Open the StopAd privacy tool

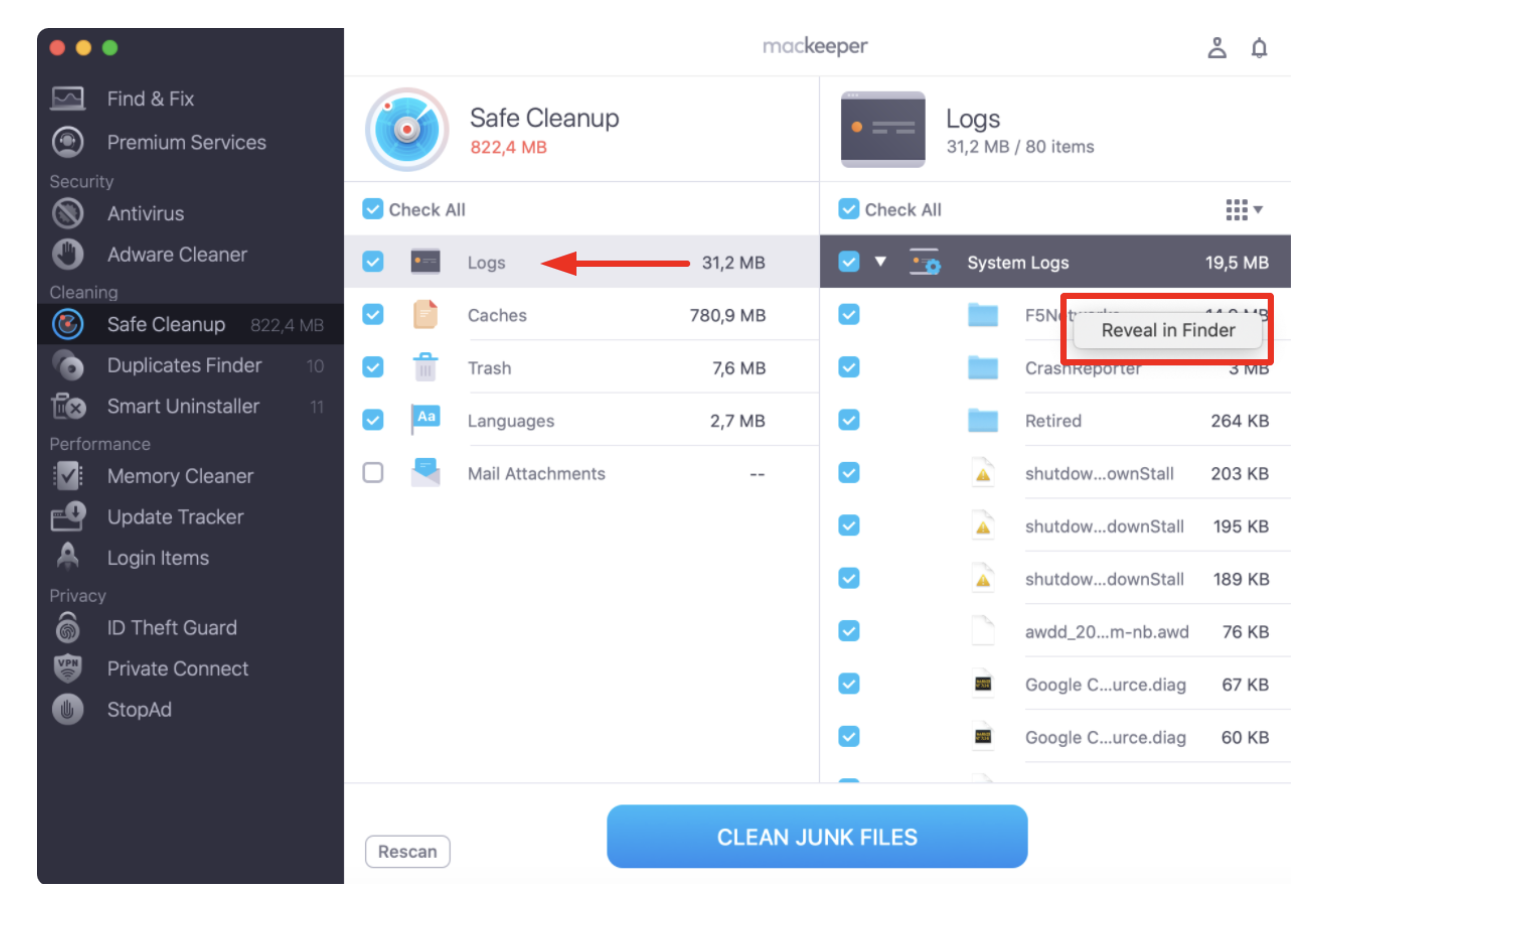click(x=139, y=710)
